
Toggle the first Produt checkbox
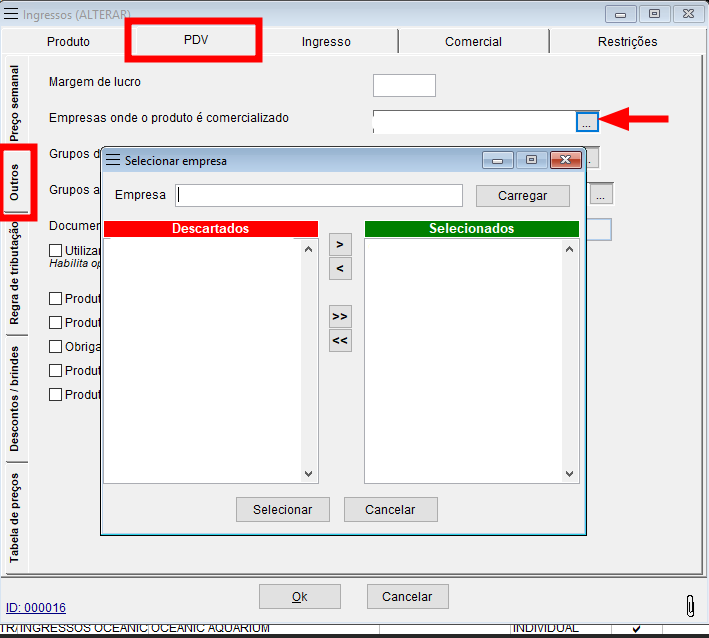pos(55,298)
